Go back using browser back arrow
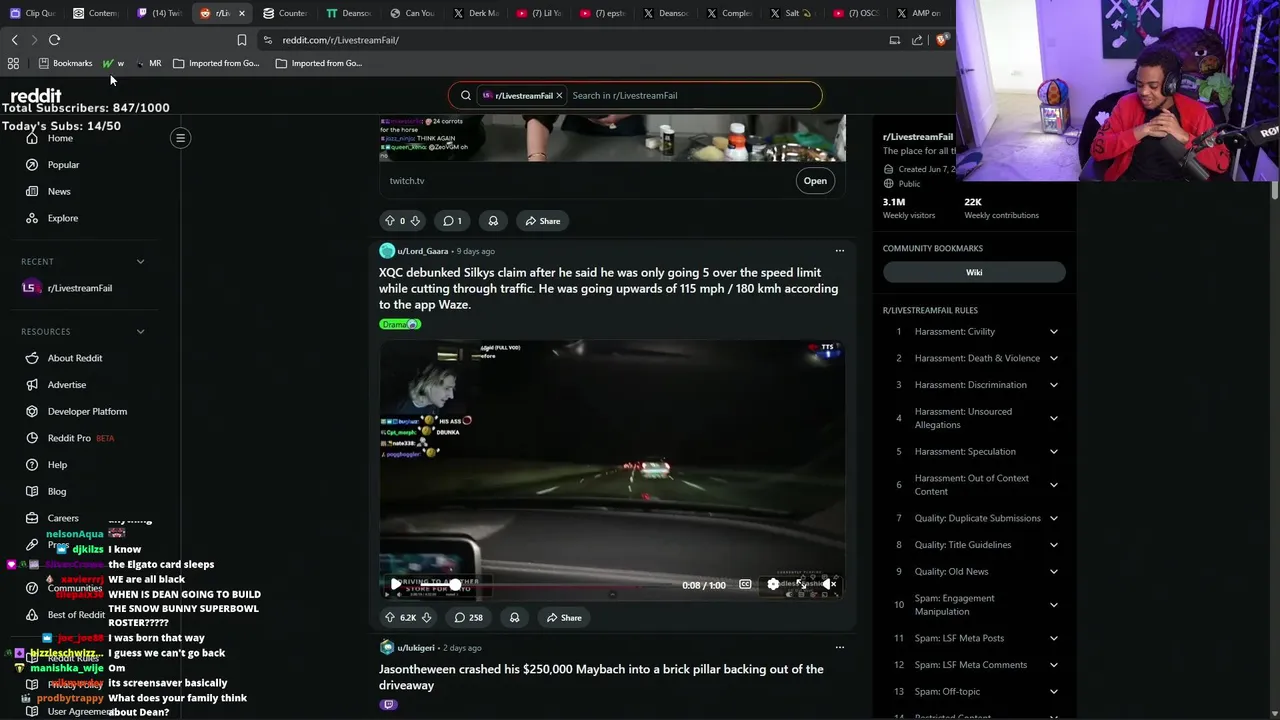The height and width of the screenshot is (720, 1280). click(15, 40)
